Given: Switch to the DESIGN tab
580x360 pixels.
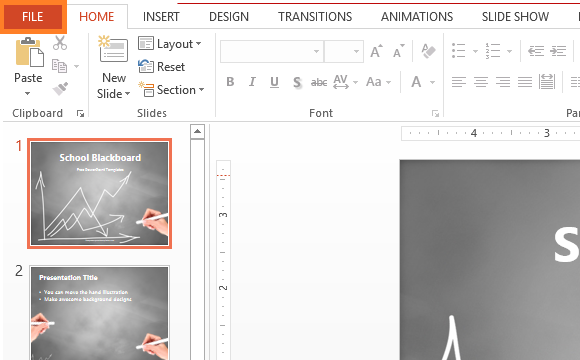Looking at the screenshot, I should tap(229, 17).
